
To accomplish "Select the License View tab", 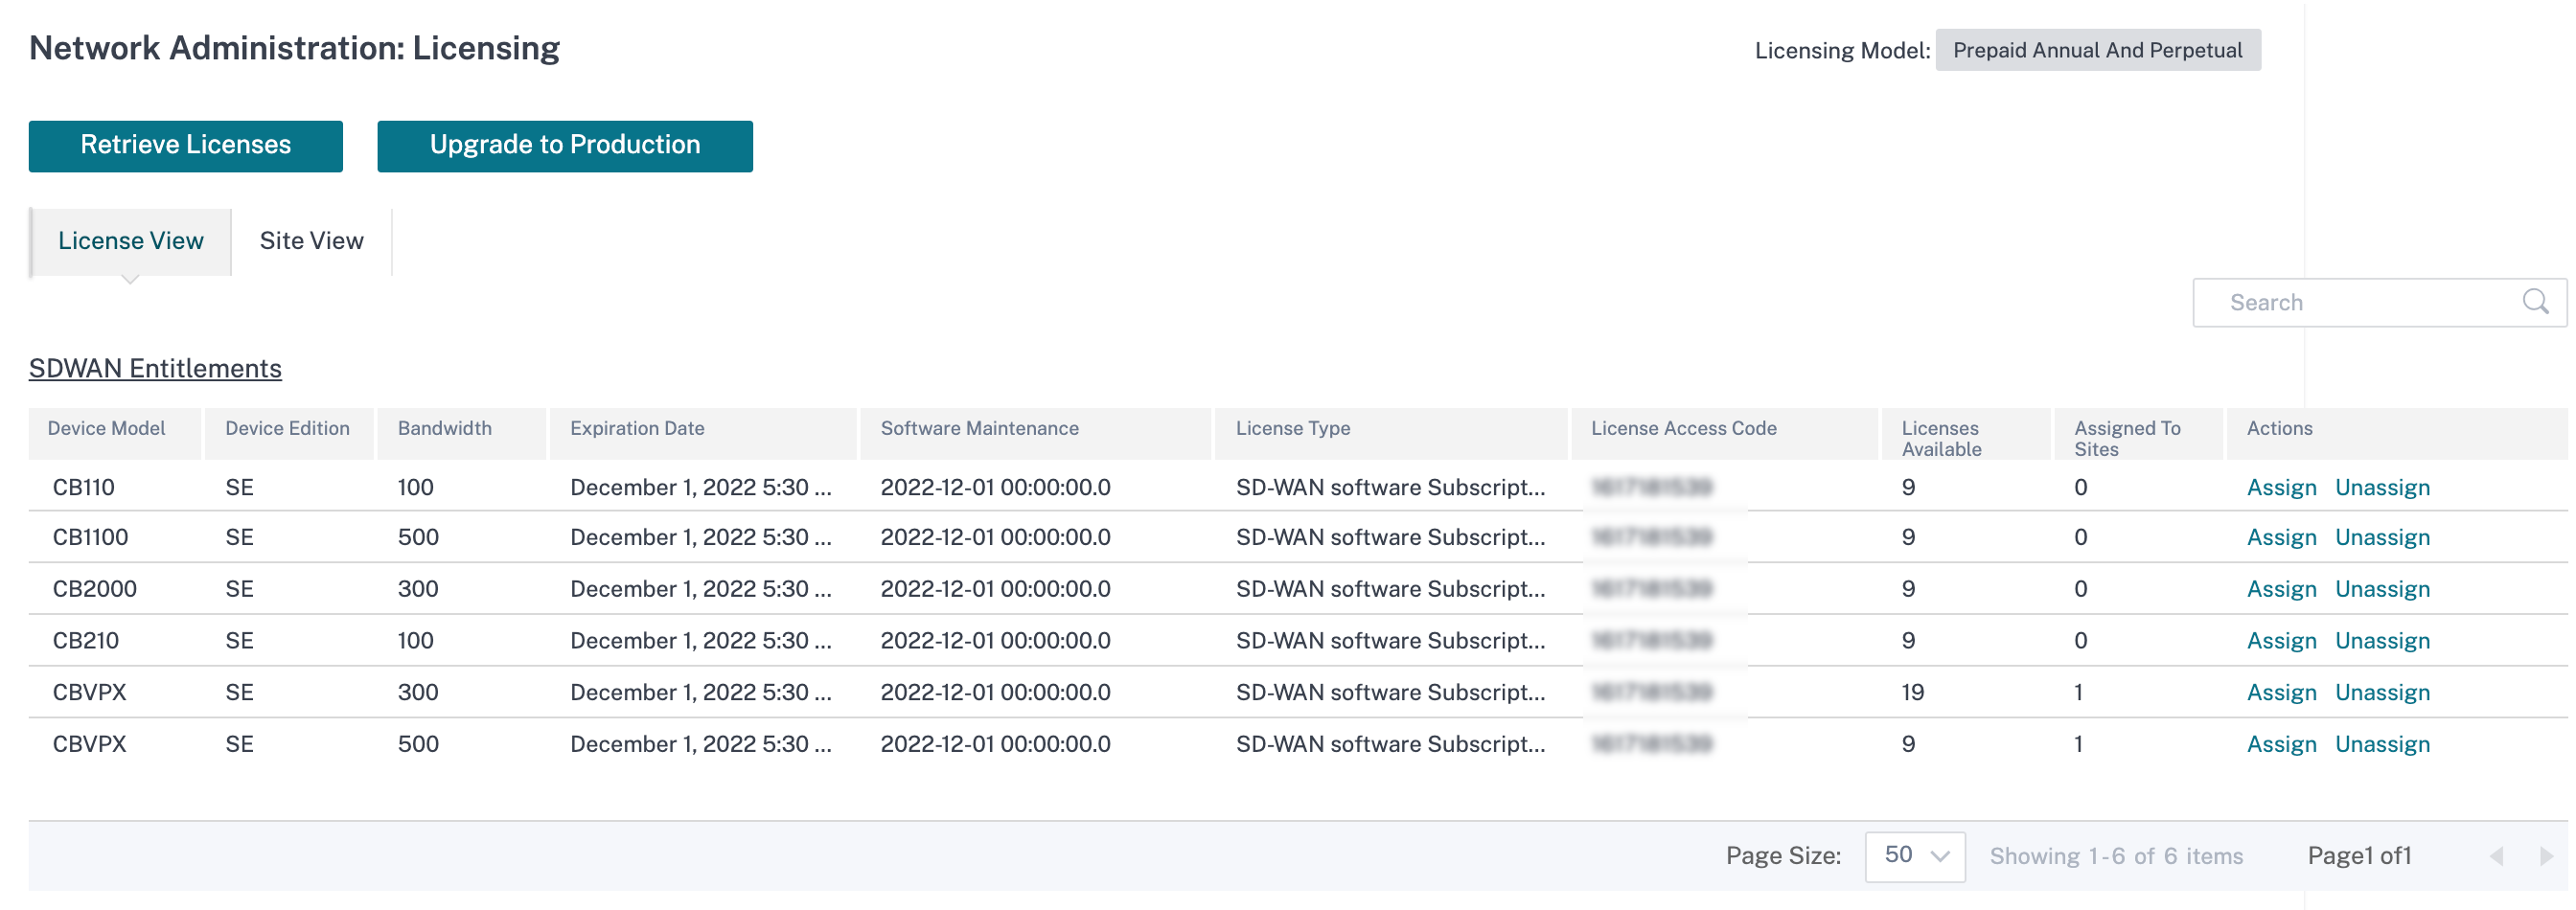I will point(131,241).
